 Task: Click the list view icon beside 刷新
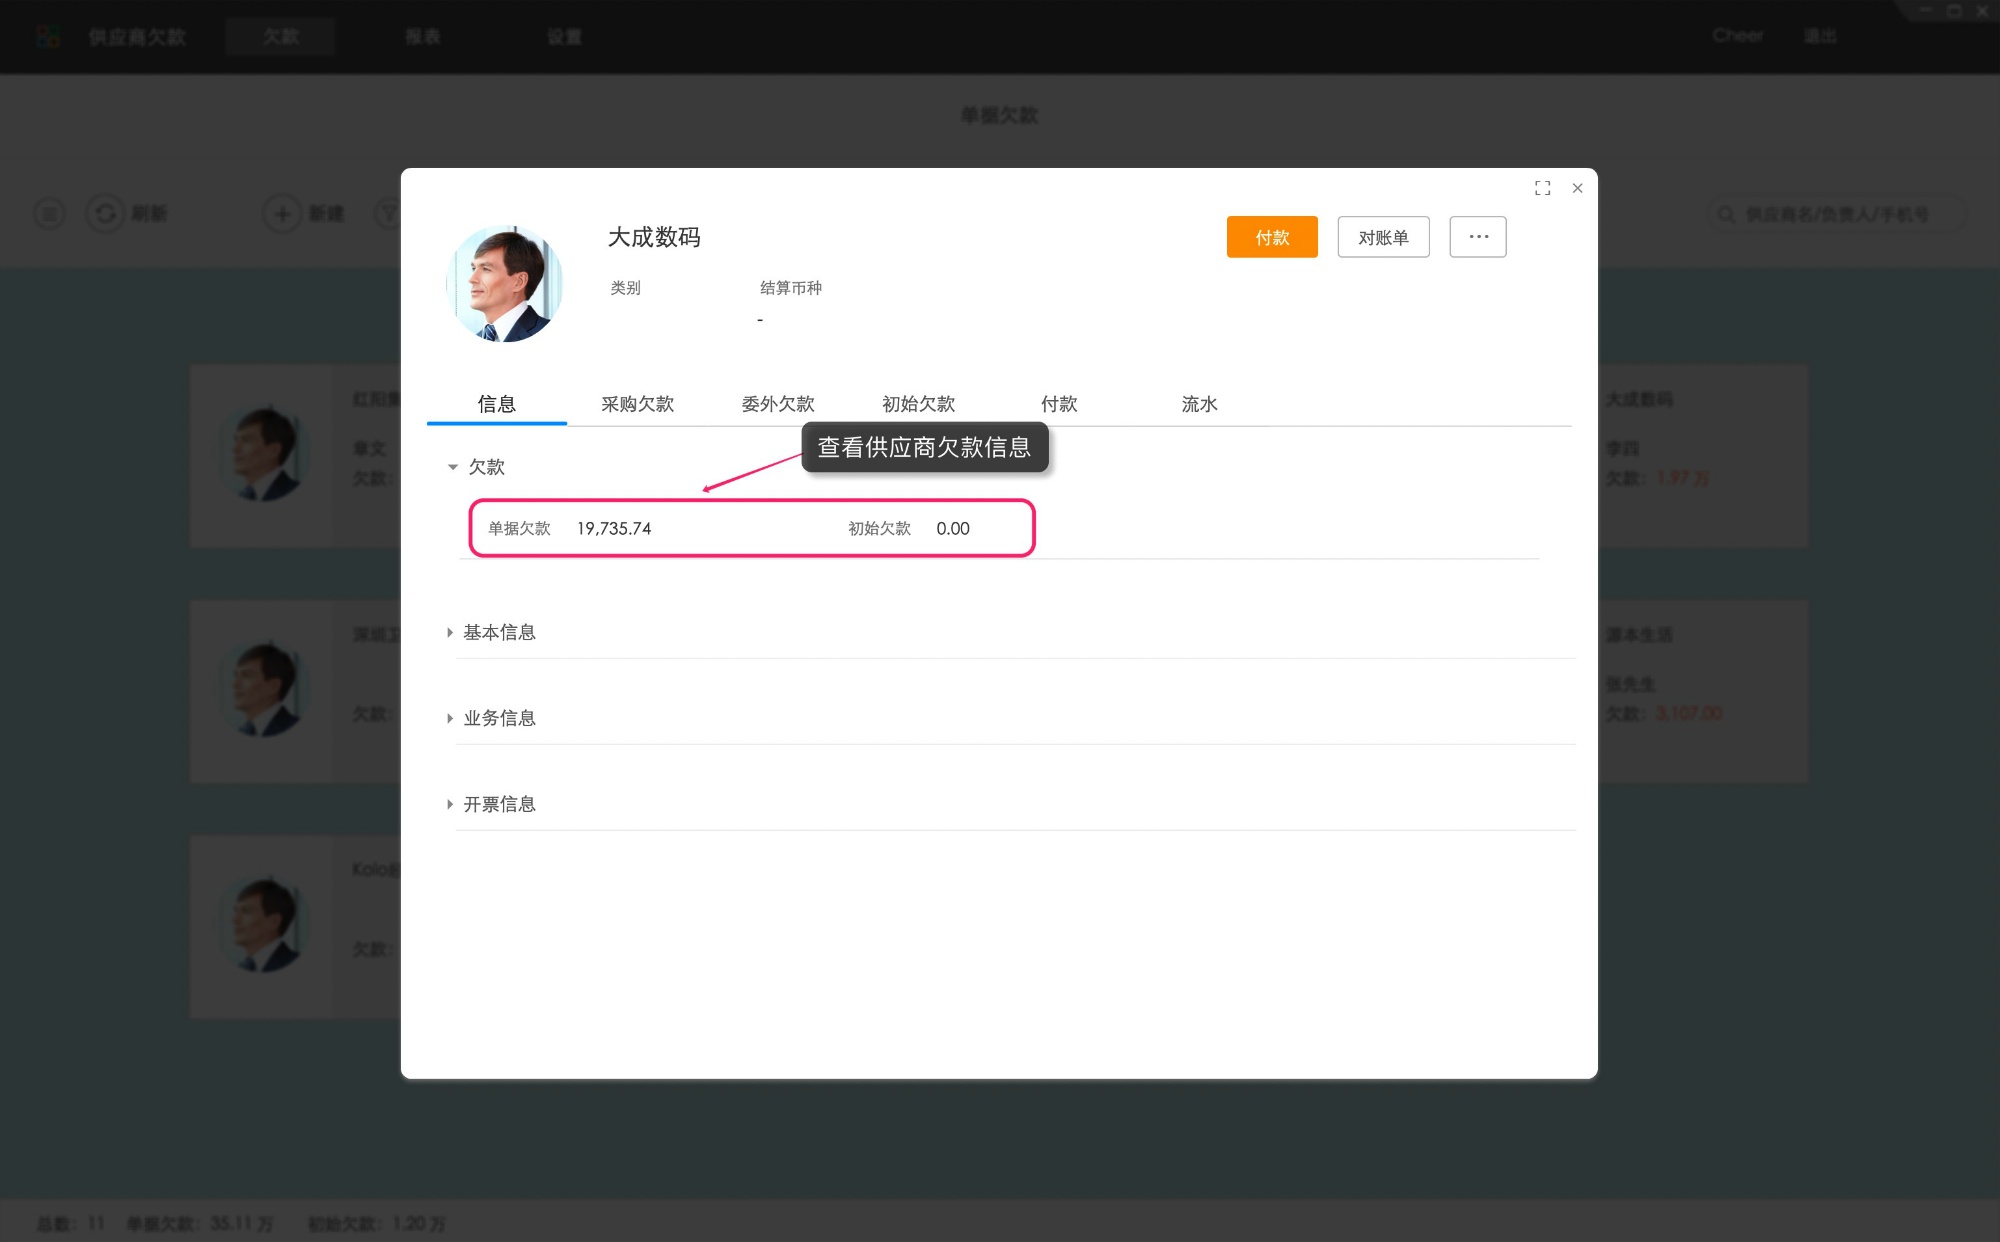coord(49,213)
